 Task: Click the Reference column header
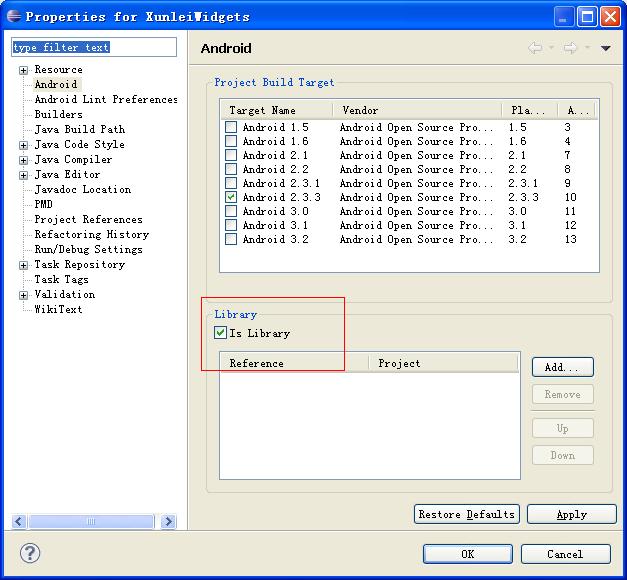294,363
